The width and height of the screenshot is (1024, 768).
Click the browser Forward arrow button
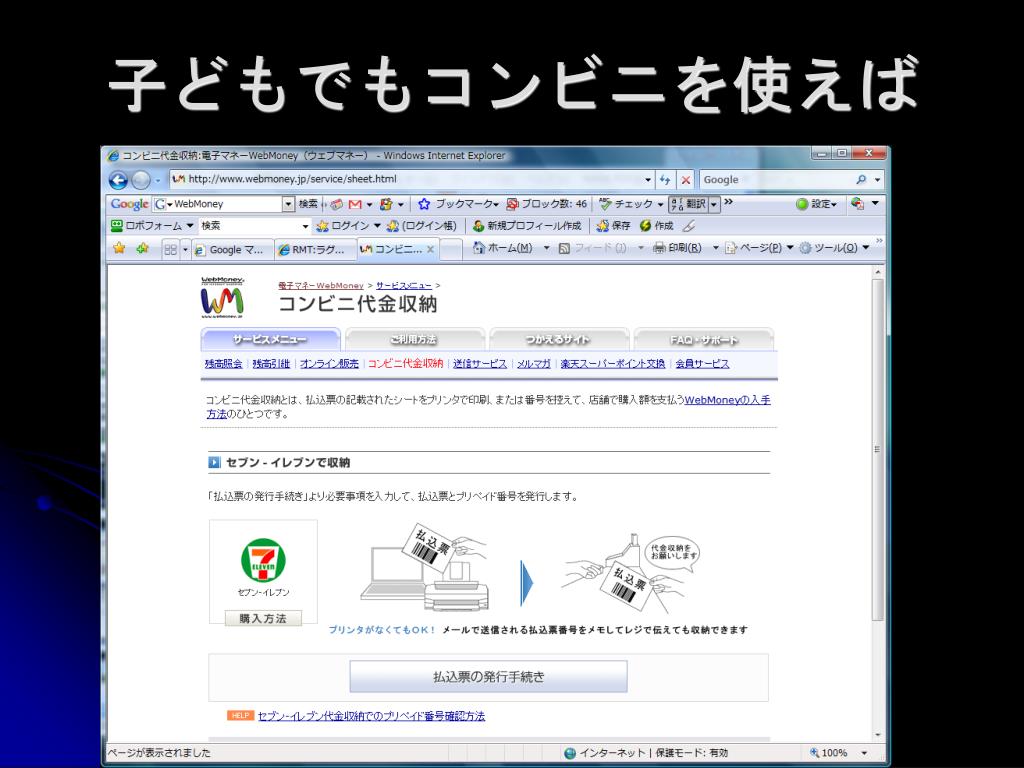click(x=140, y=180)
